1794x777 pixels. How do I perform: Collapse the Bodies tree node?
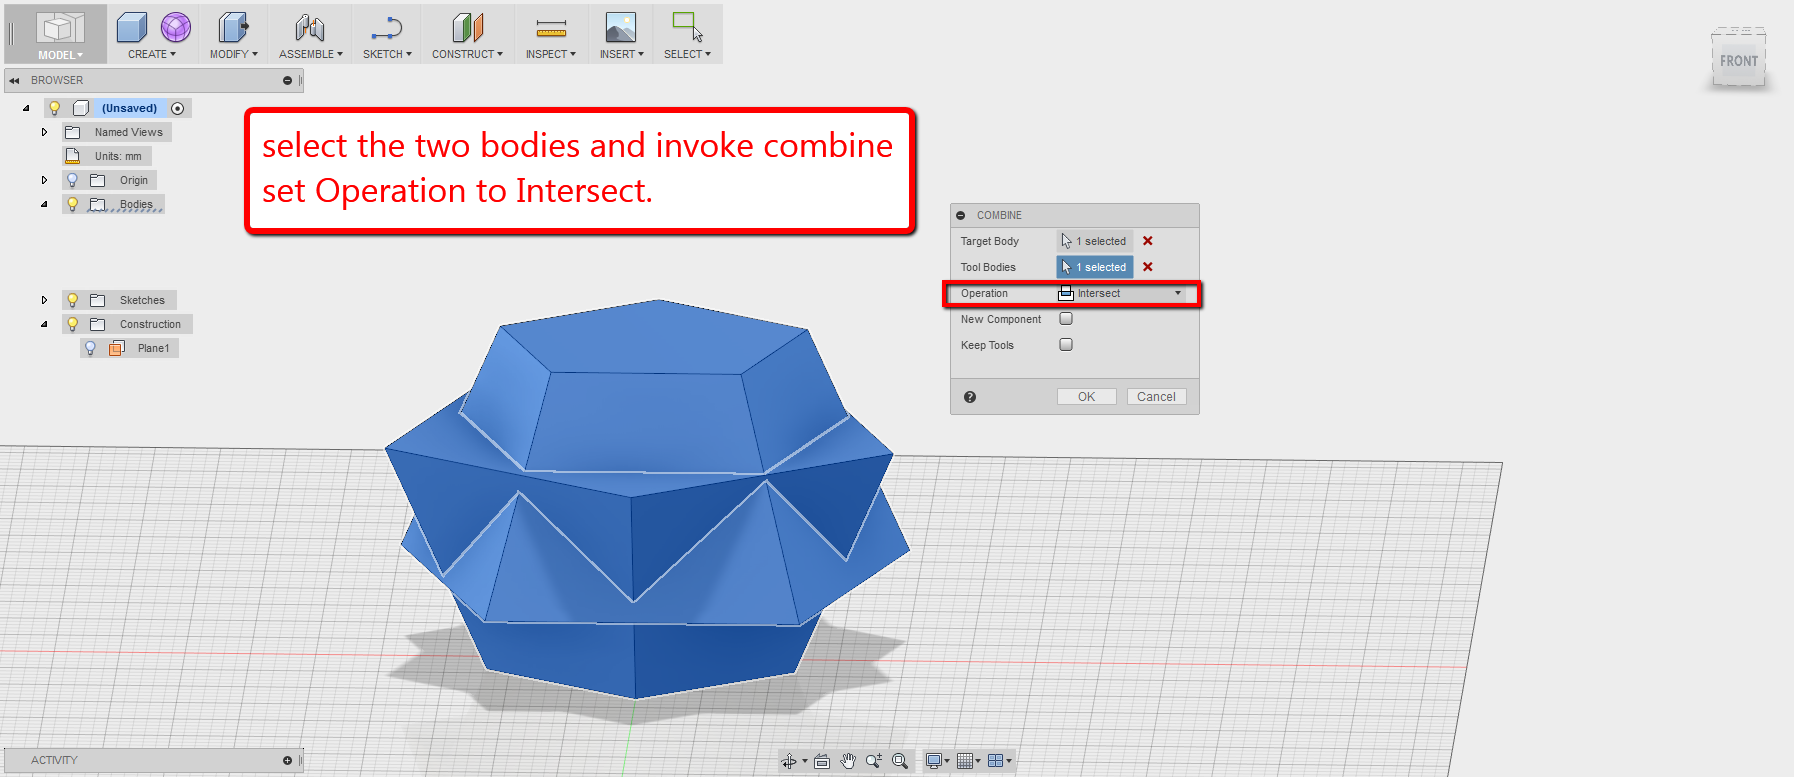44,204
